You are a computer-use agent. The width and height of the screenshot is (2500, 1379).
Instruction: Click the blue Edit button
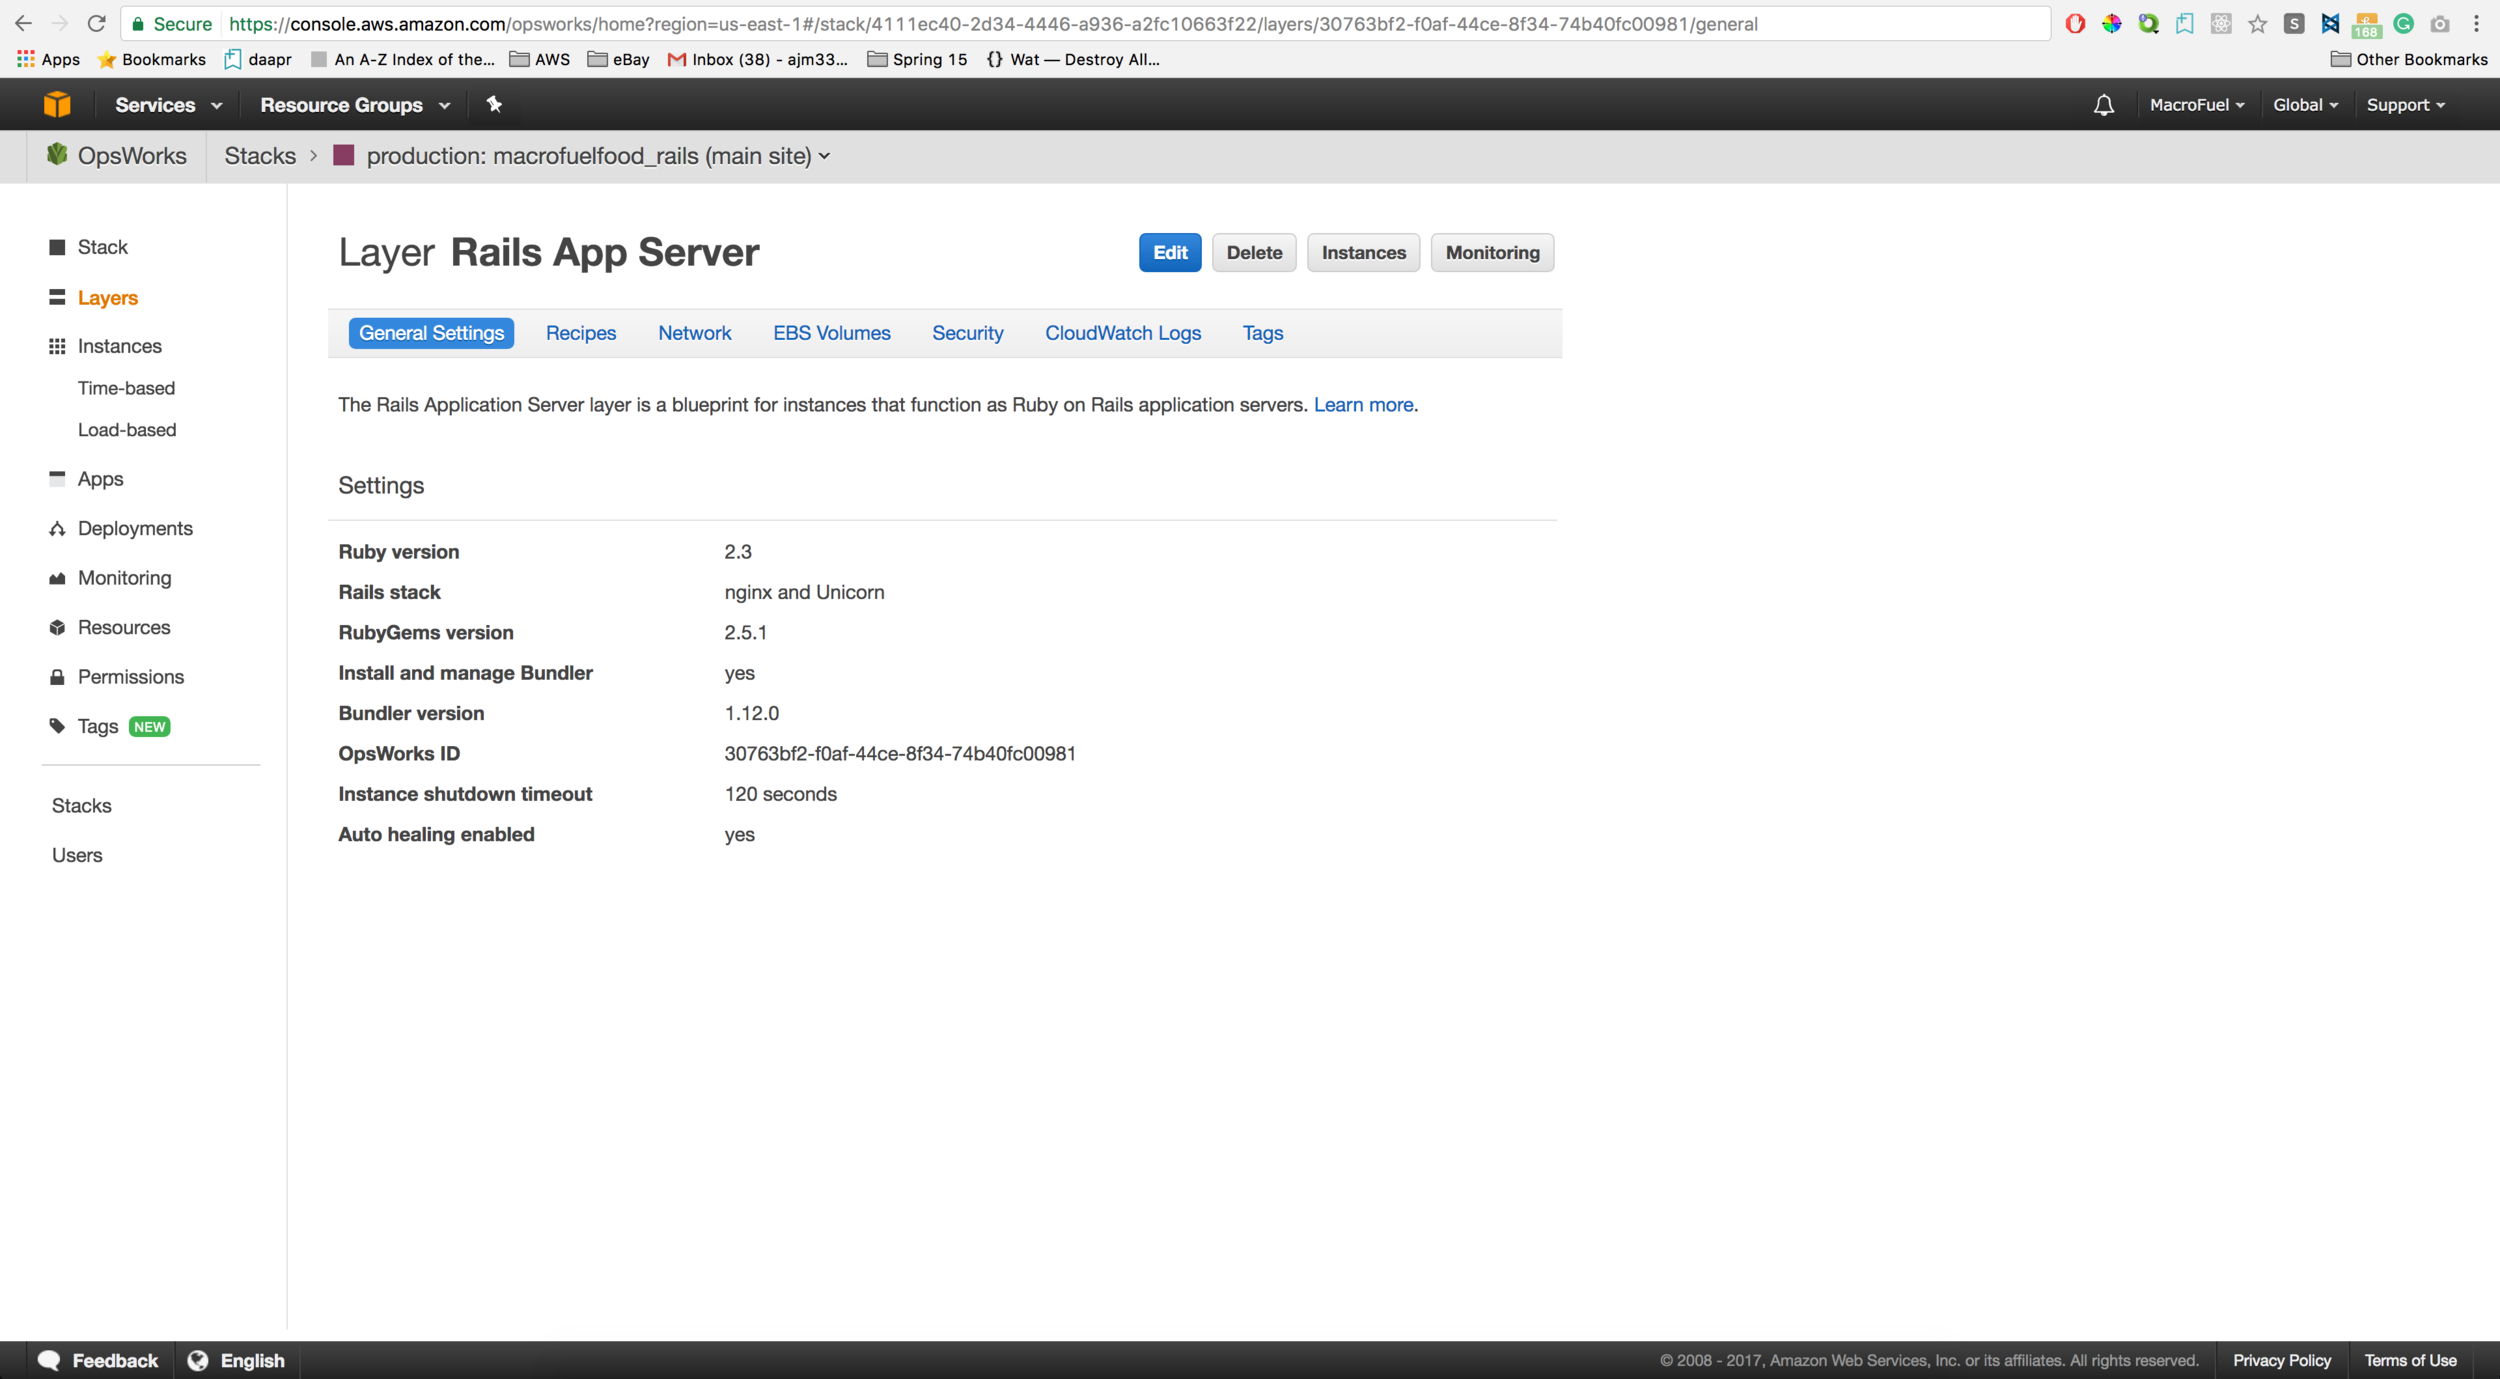click(x=1170, y=253)
